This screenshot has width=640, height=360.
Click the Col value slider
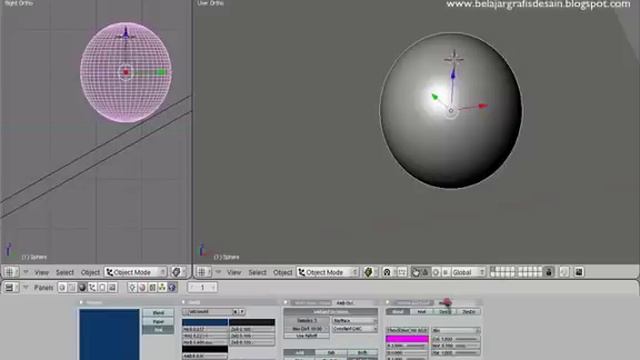pyautogui.click(x=456, y=339)
